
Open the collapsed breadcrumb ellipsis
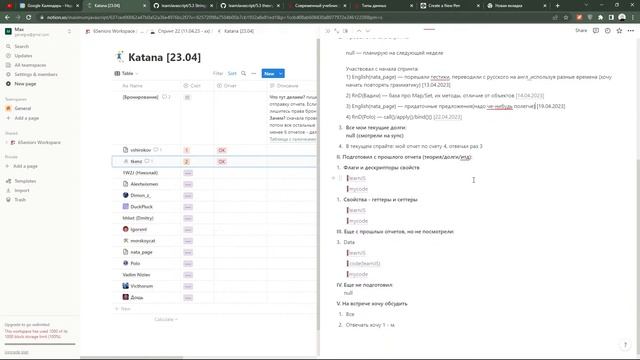point(142,31)
